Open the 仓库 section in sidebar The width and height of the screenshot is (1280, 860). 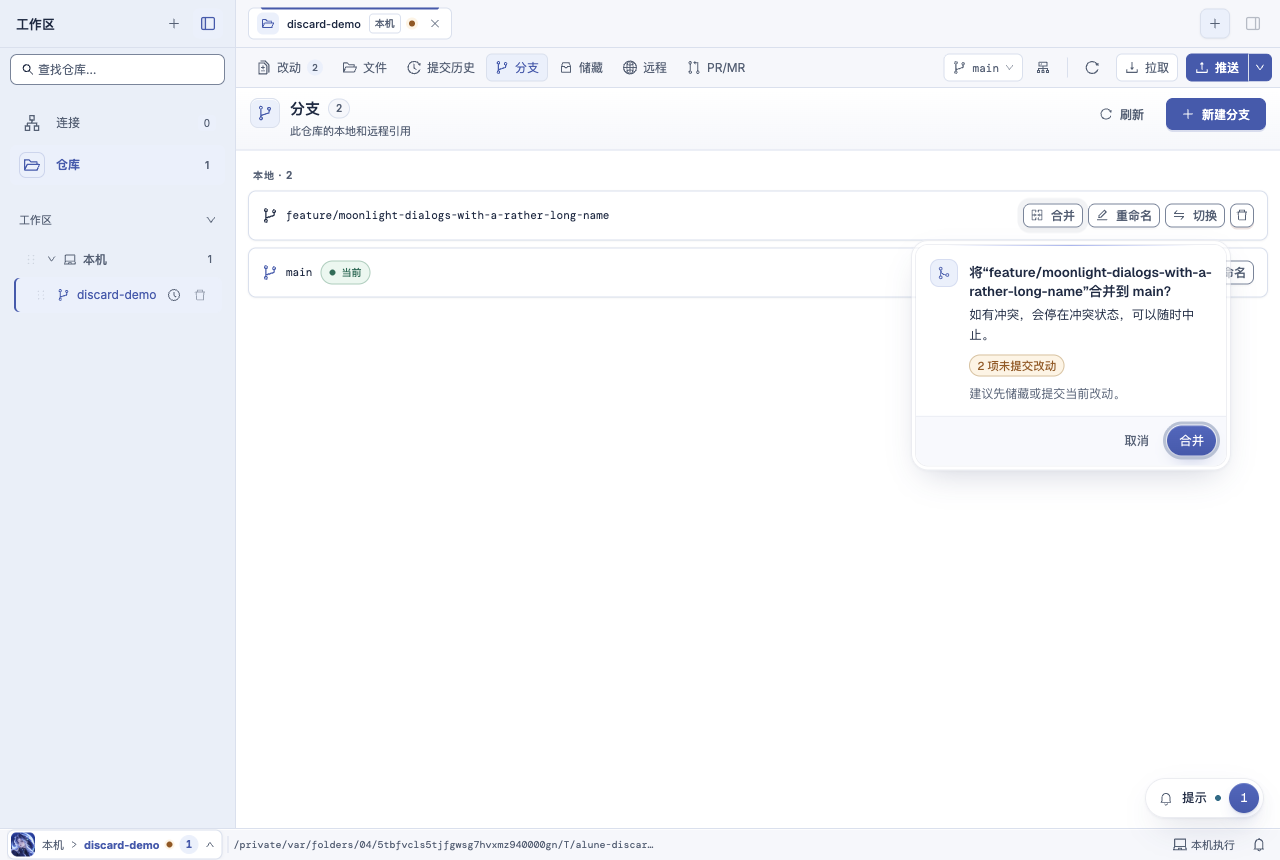pyautogui.click(x=118, y=165)
